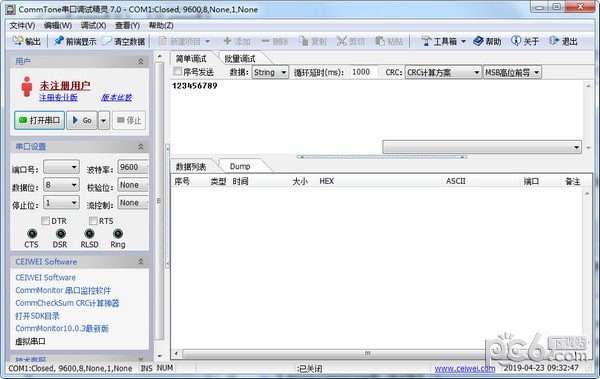Click the CTS indicator light
Screen dimensions: 600x379
pos(32,234)
